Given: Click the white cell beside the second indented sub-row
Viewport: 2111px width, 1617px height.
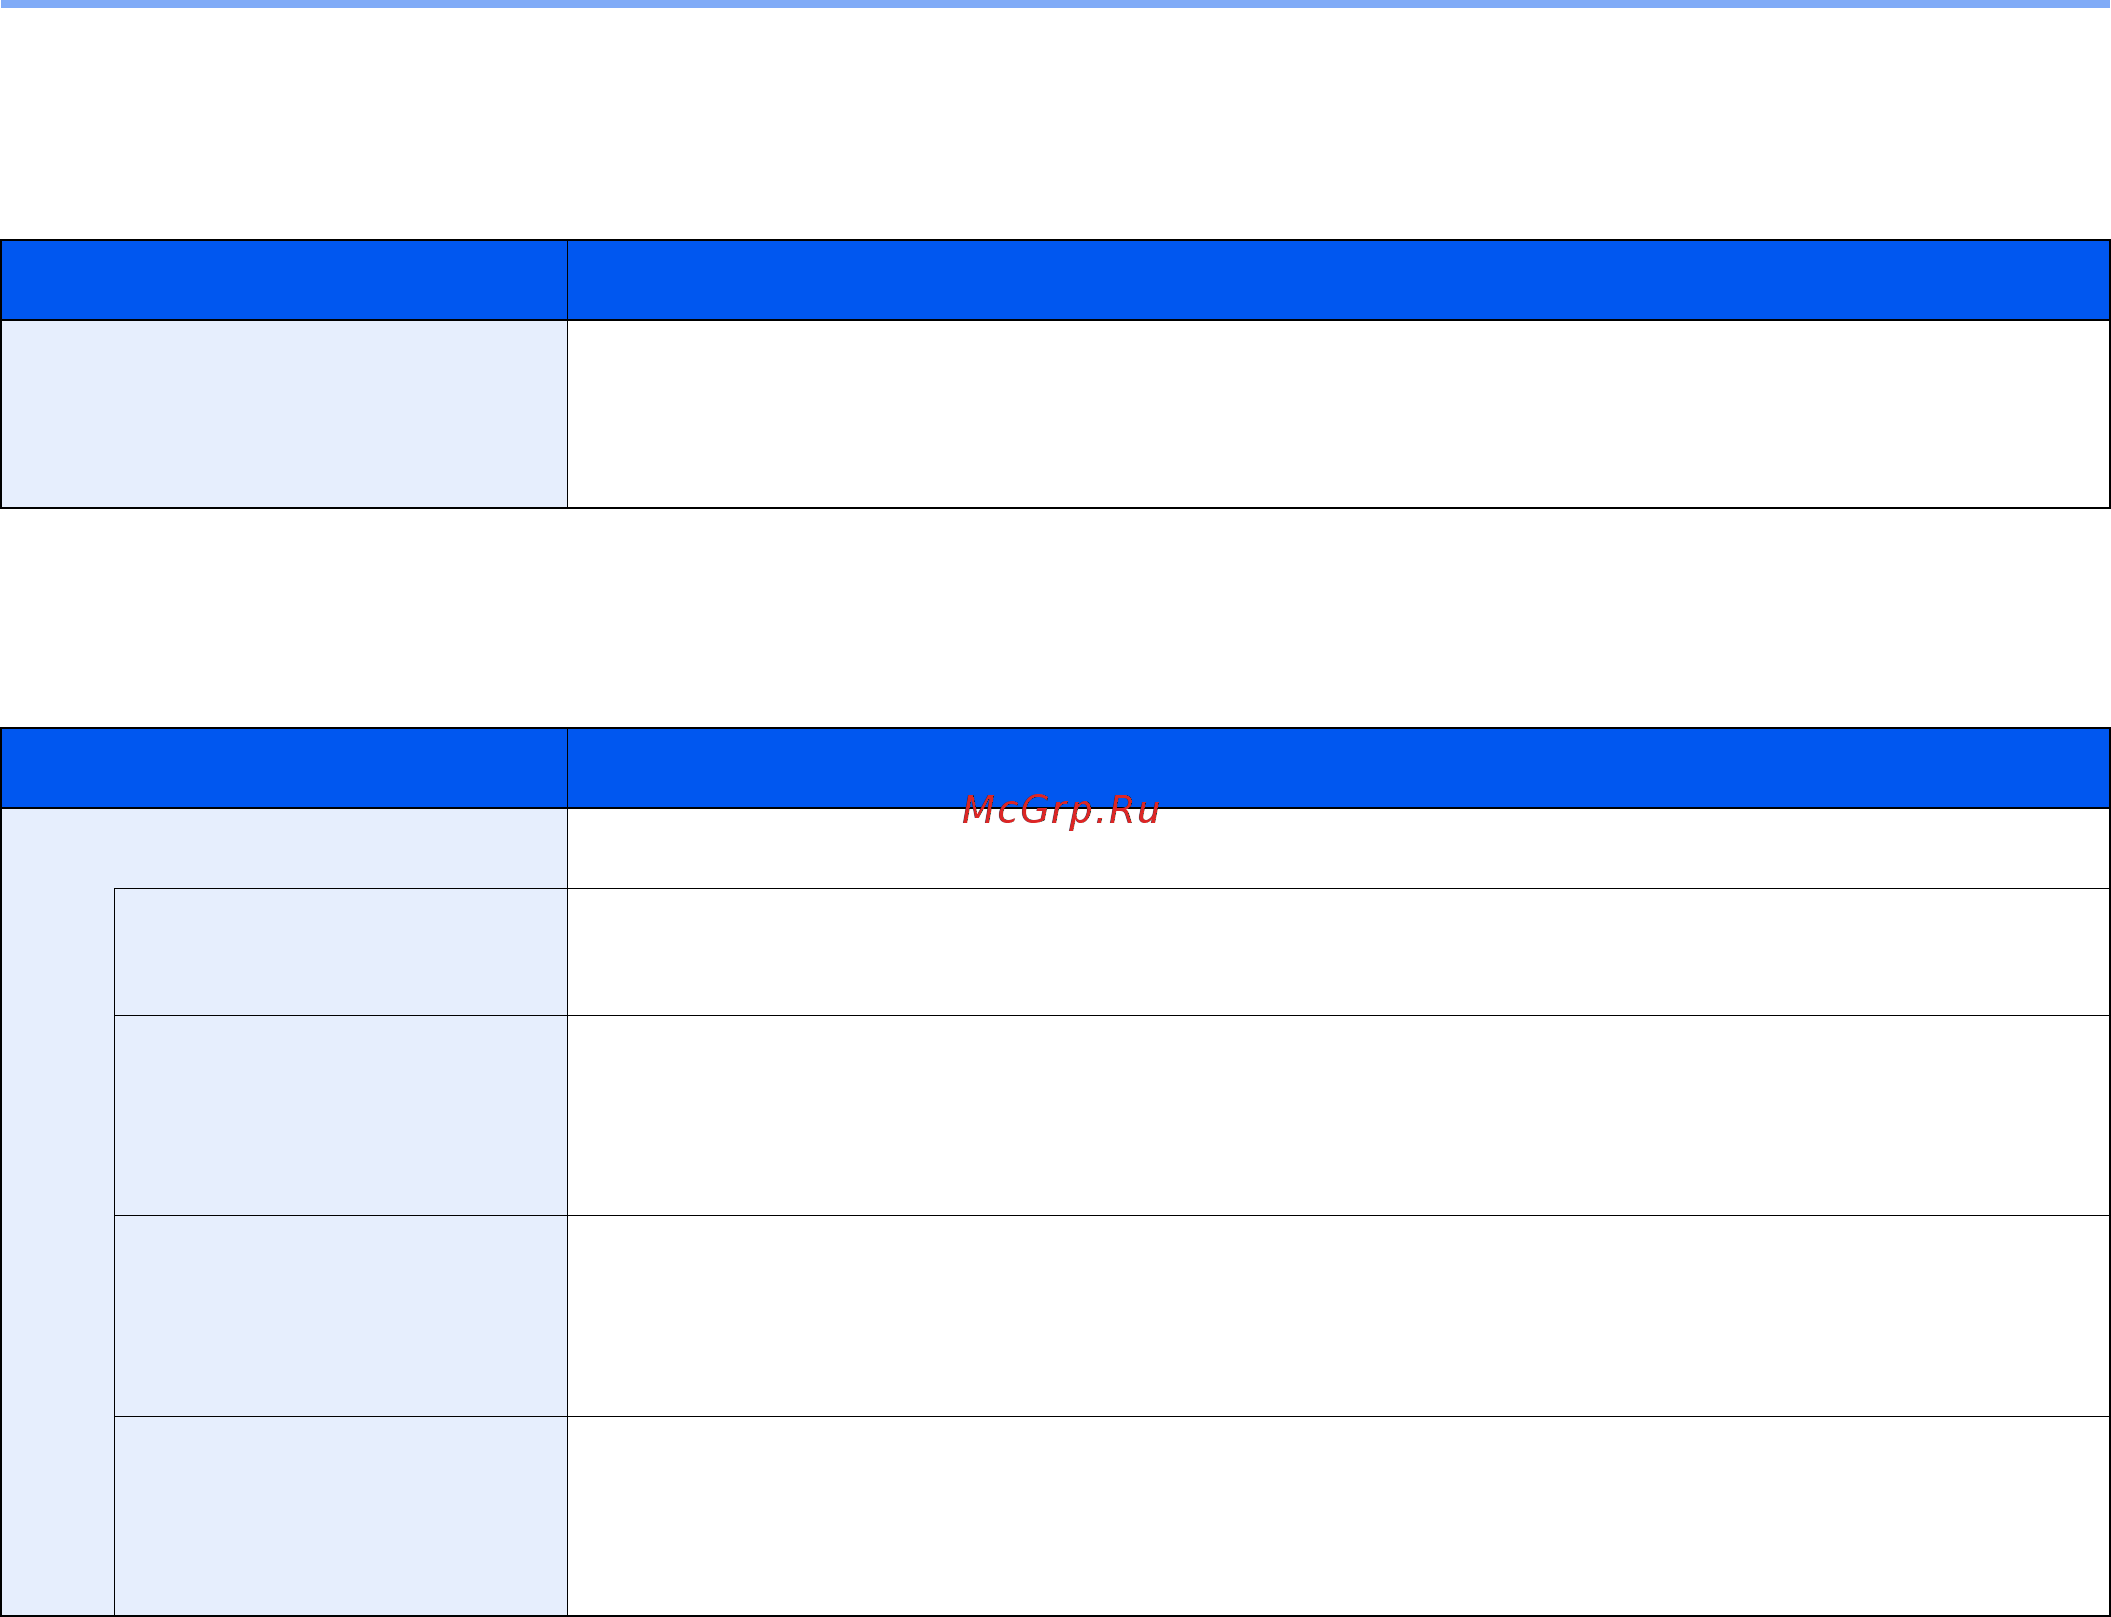Looking at the screenshot, I should point(1338,1116).
